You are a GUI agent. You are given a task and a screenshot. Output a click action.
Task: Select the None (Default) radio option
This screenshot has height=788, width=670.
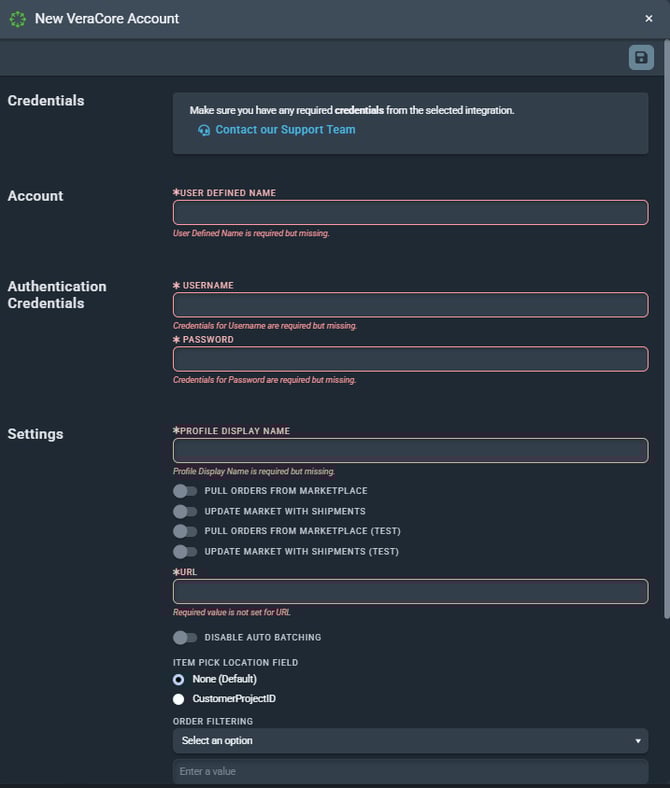point(179,679)
